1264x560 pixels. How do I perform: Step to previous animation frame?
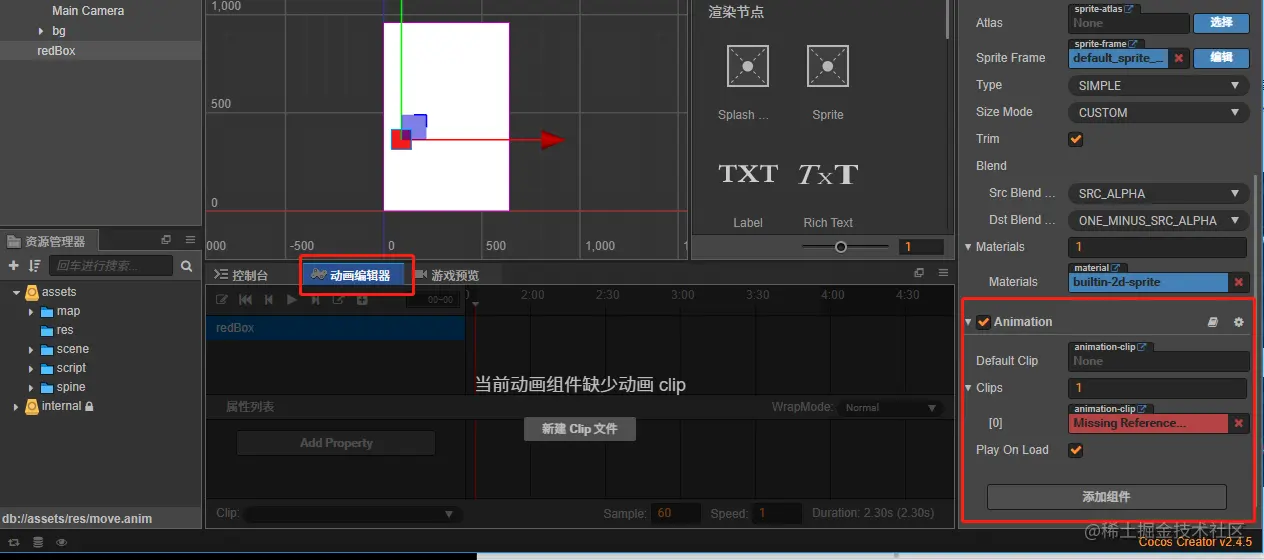pos(269,299)
